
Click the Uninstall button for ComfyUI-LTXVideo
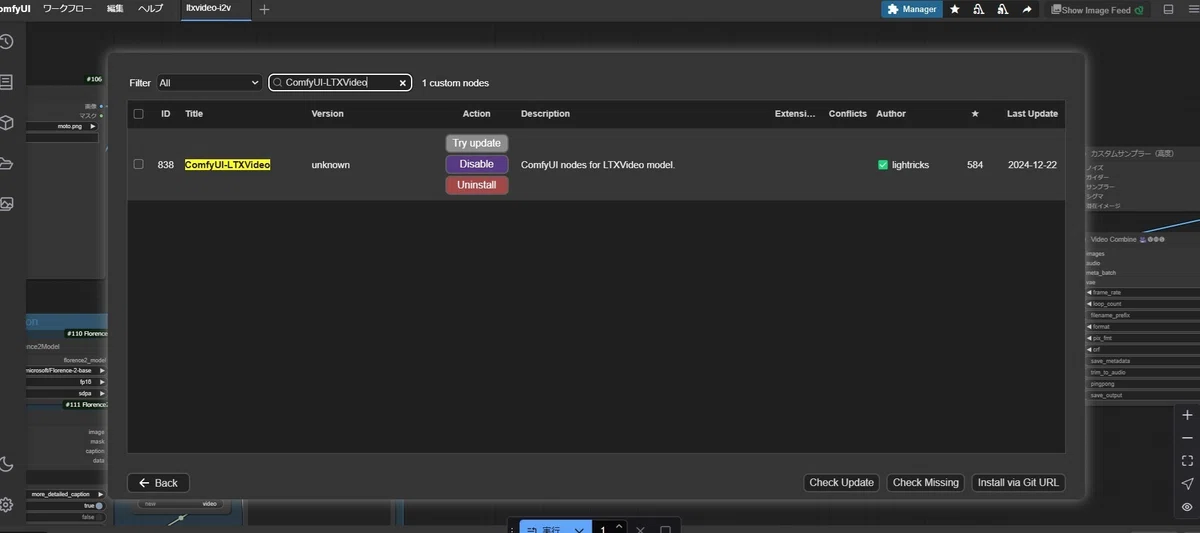(477, 185)
